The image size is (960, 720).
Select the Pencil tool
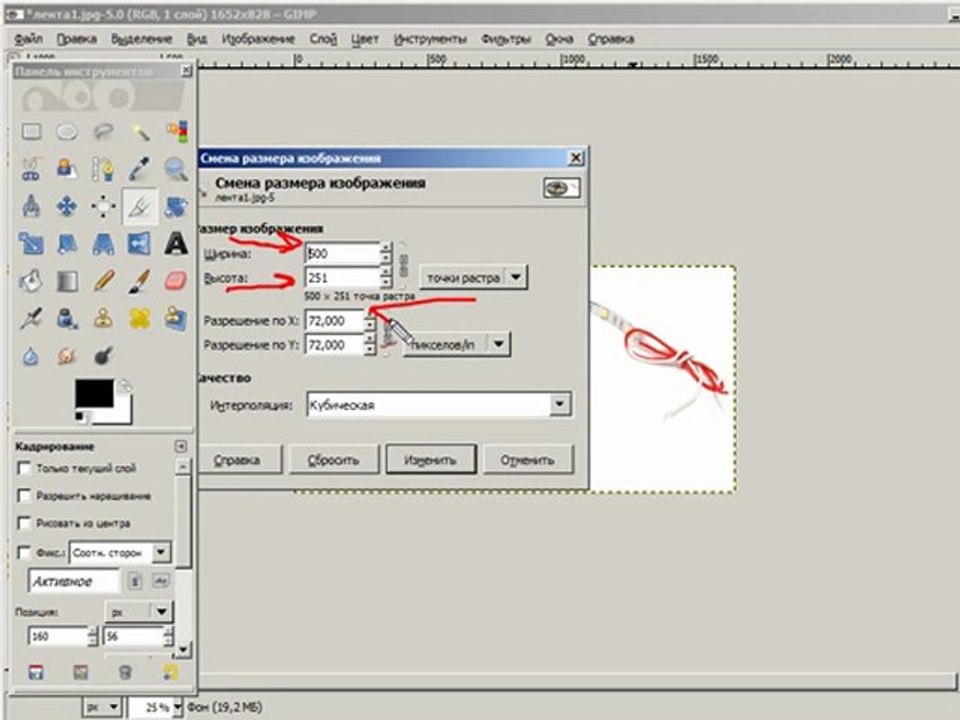[x=103, y=281]
